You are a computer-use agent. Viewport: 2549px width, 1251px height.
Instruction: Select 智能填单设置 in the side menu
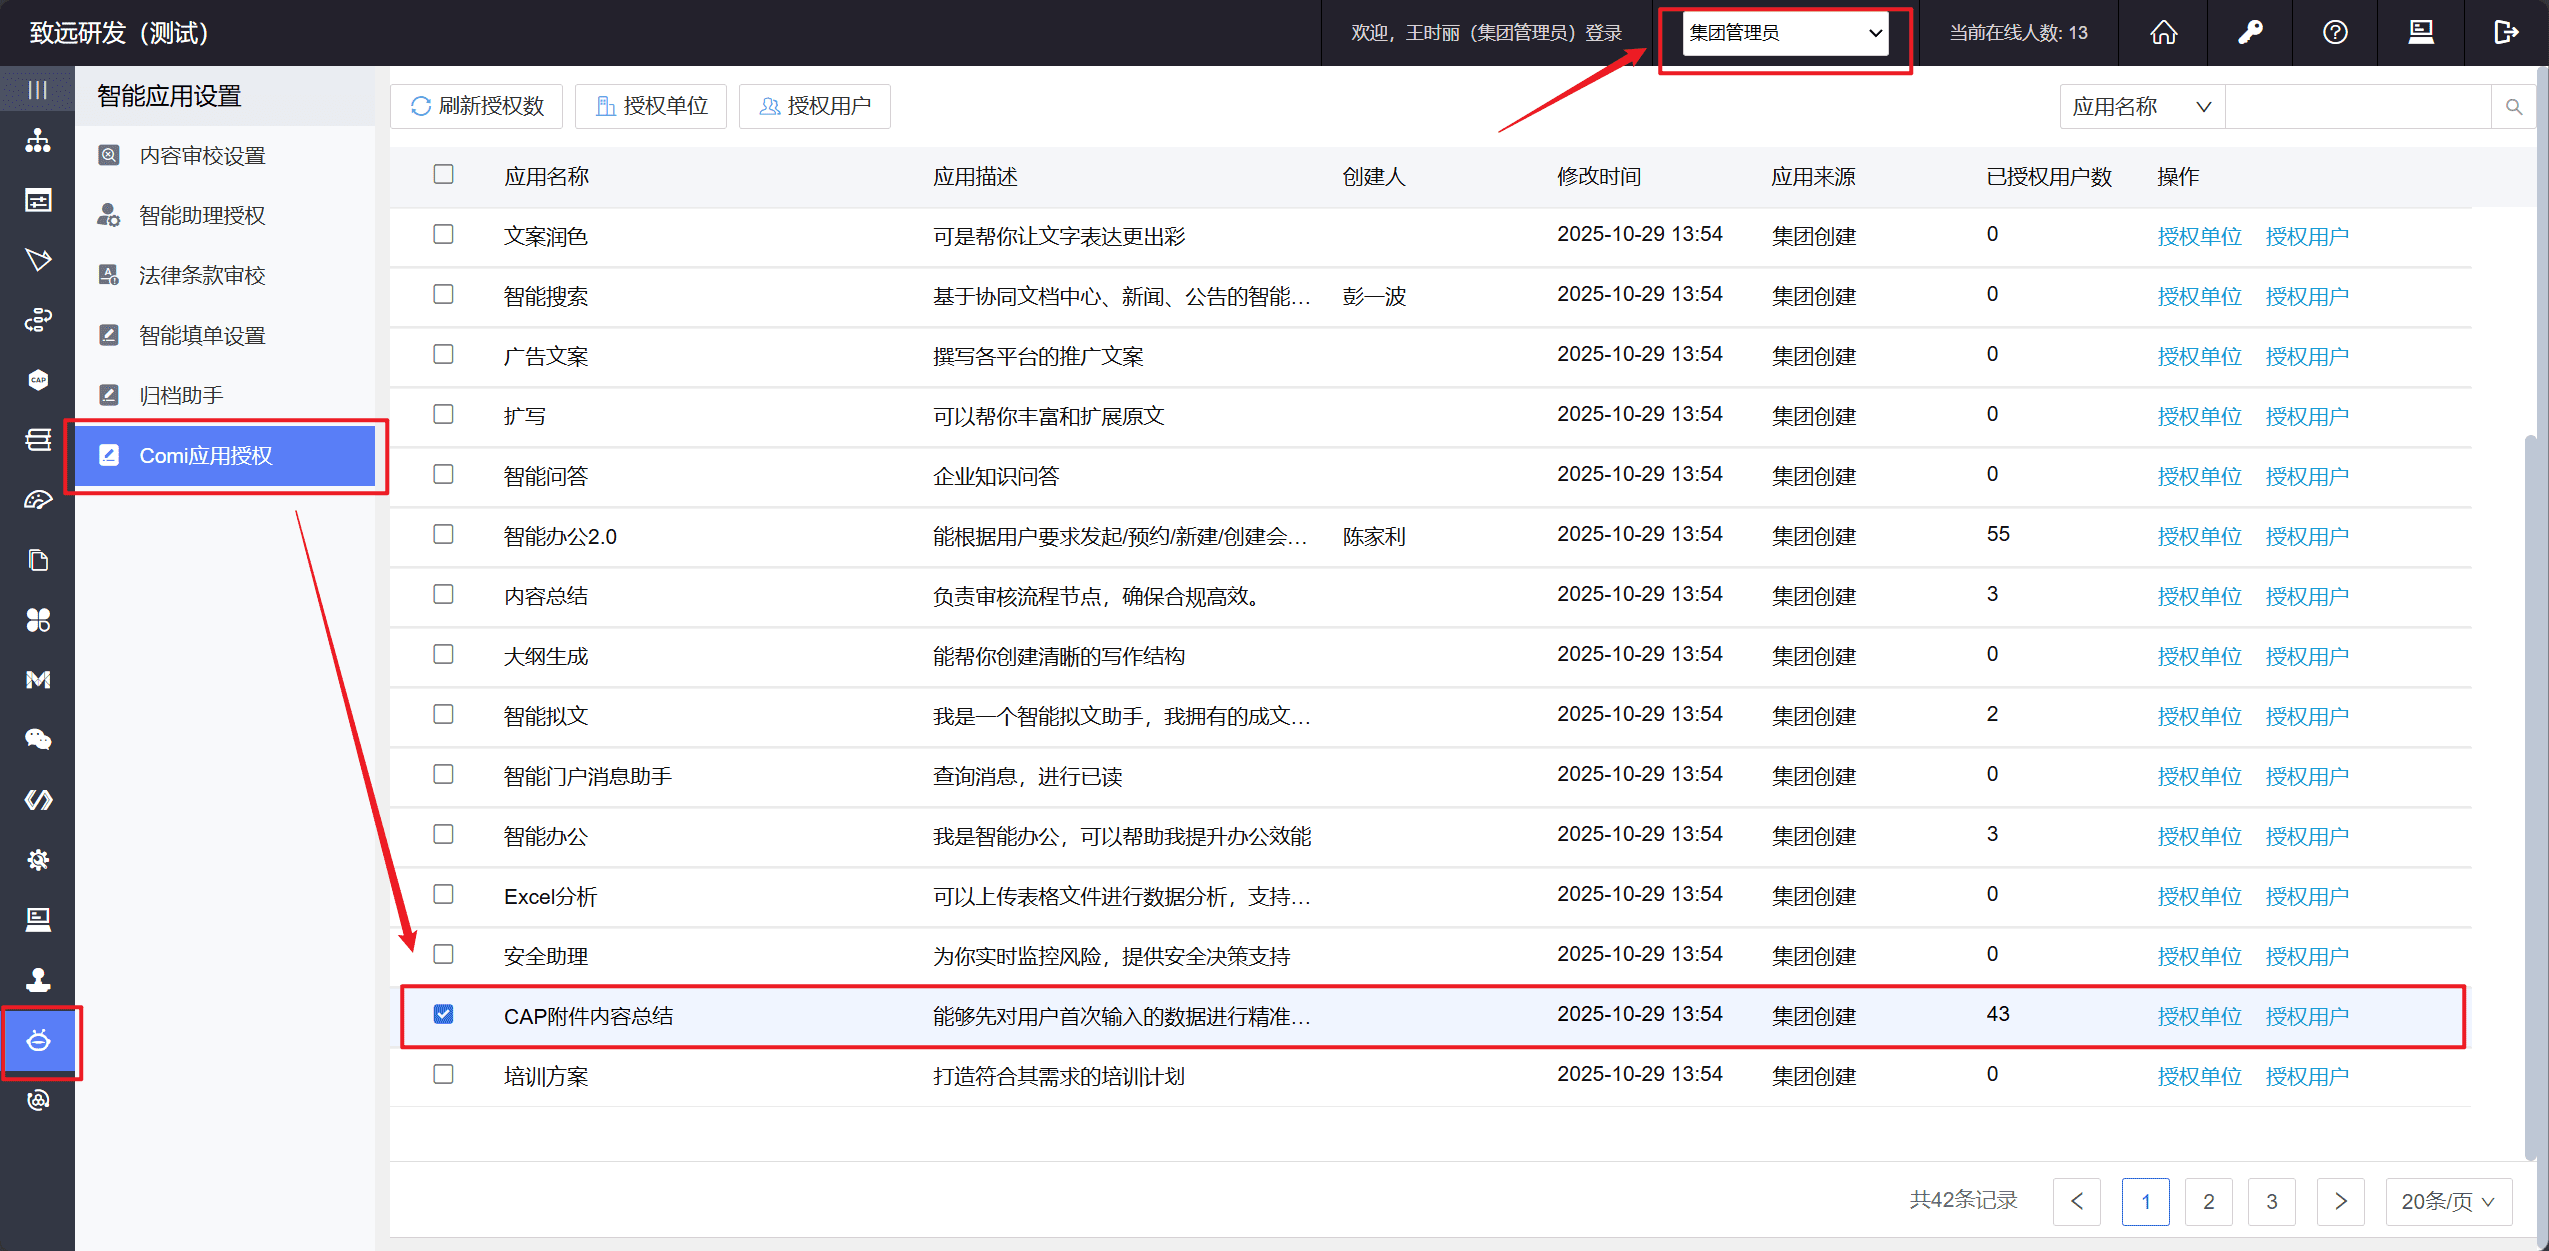pos(225,336)
